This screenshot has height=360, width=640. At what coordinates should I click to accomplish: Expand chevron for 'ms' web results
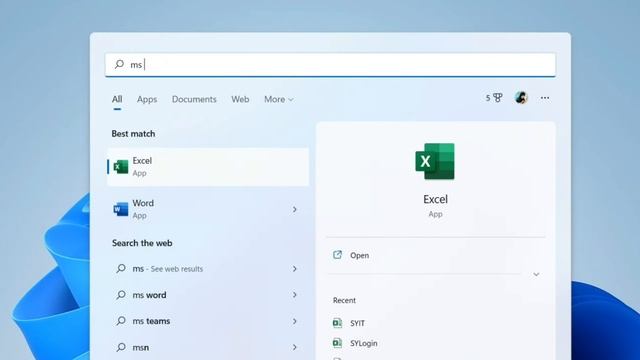tap(295, 269)
